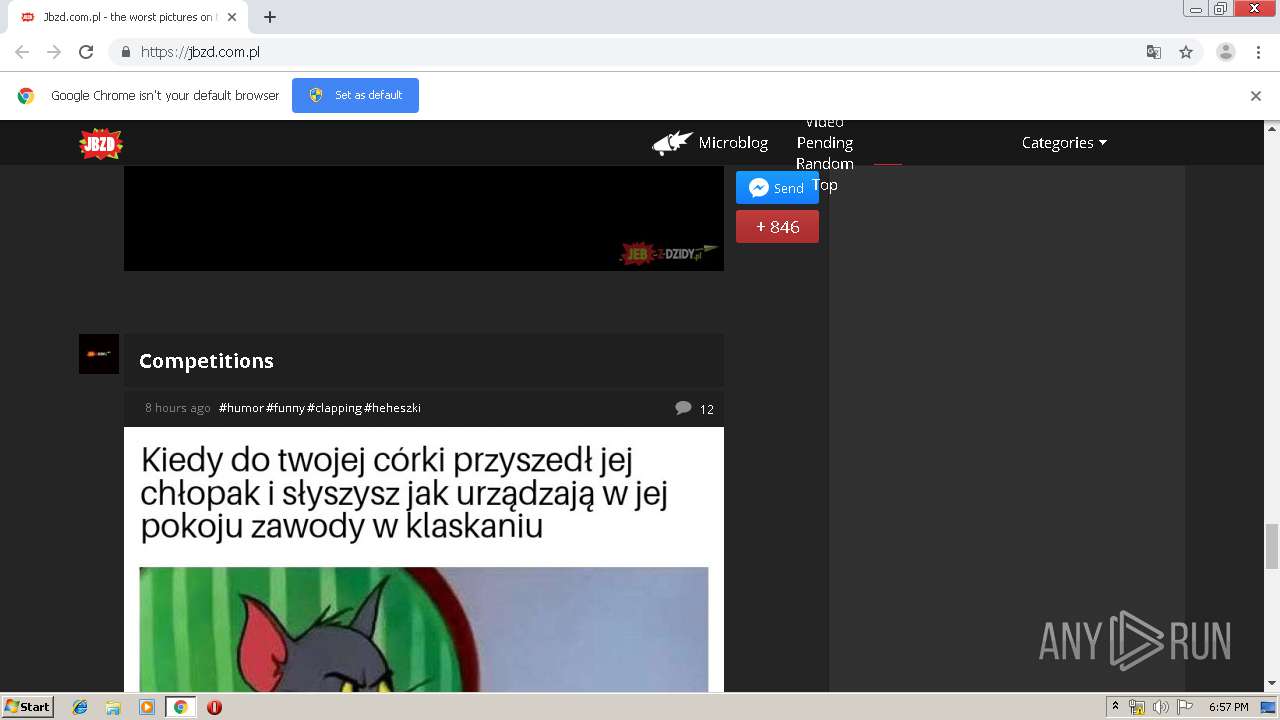Click scrollbar down arrow
The image size is (1280, 720).
(x=1272, y=684)
